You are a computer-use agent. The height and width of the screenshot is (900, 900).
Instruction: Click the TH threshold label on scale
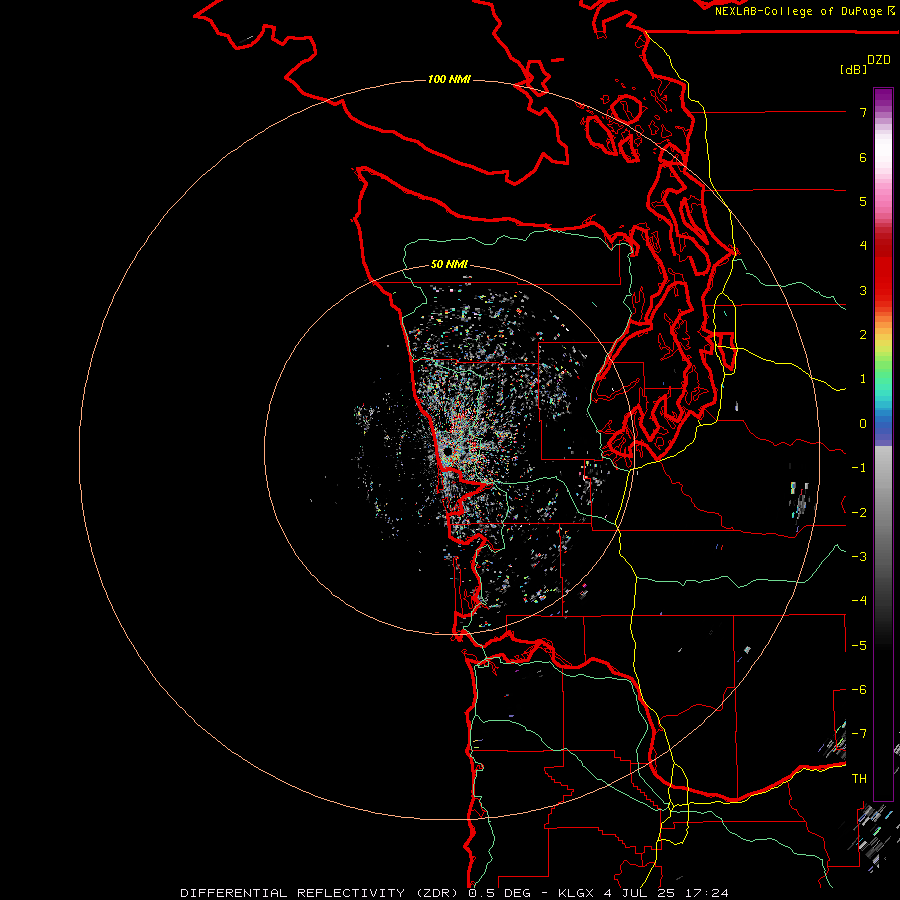click(x=859, y=779)
